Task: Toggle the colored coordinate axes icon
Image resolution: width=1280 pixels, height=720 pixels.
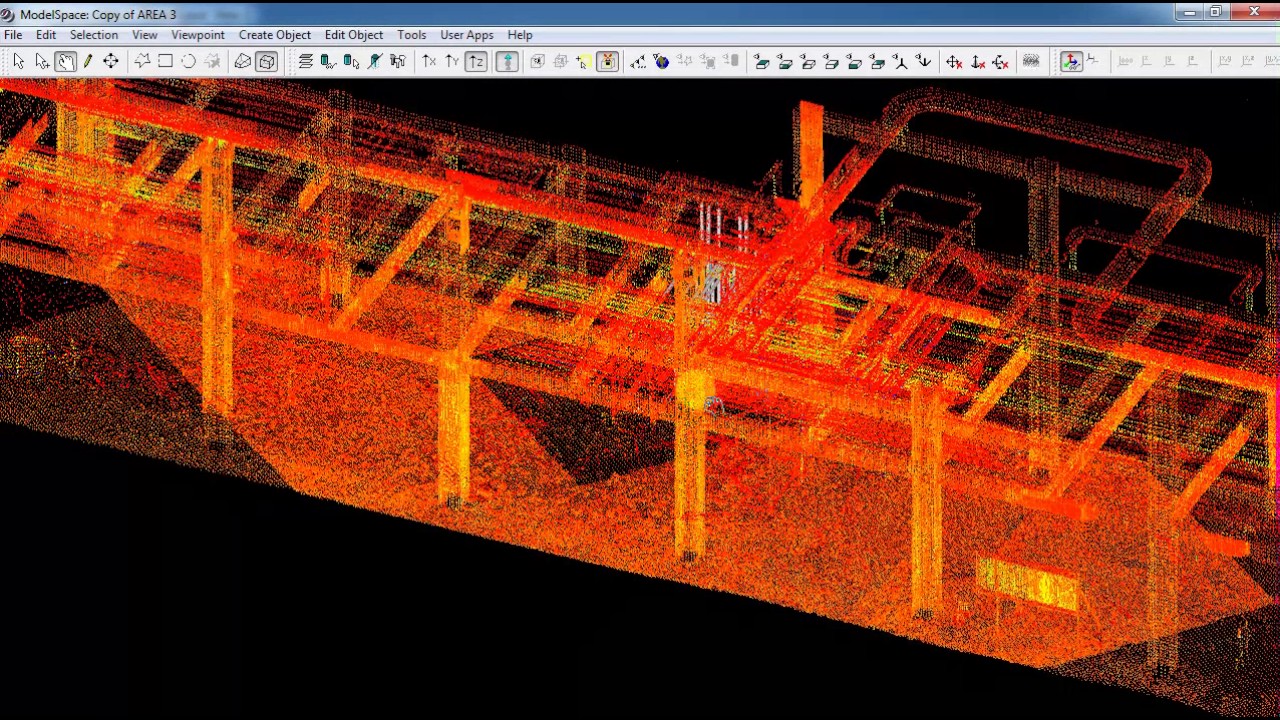Action: click(x=1071, y=62)
